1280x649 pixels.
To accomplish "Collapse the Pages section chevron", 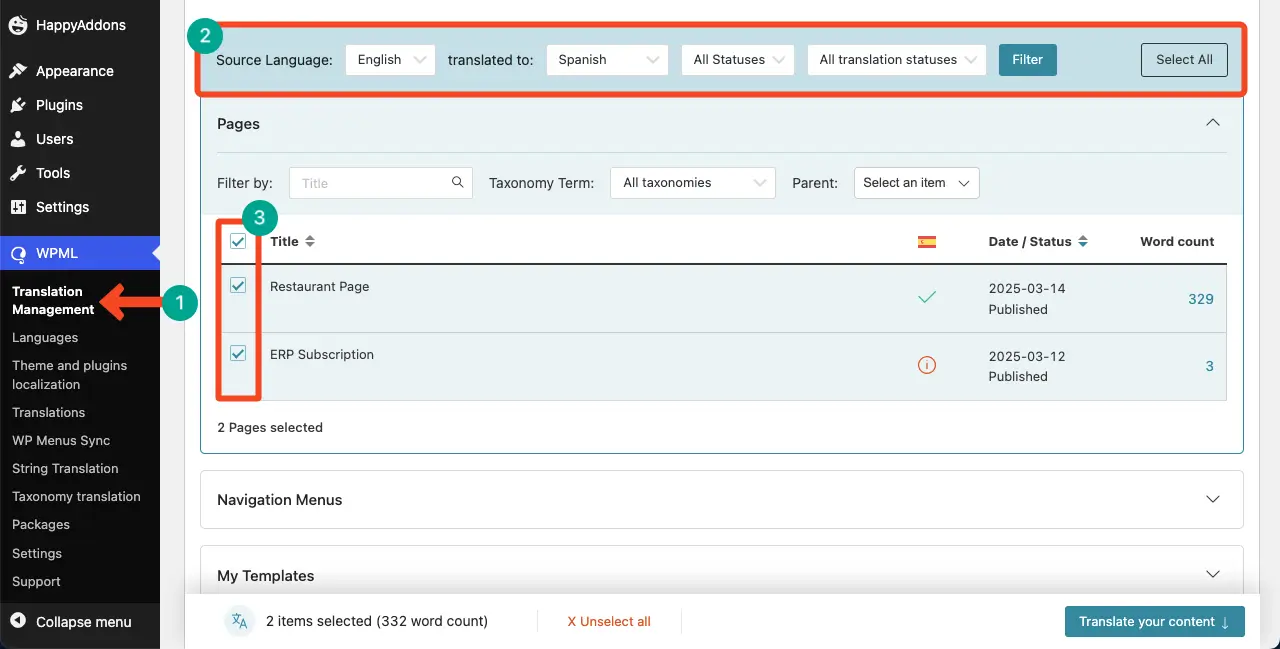I will pyautogui.click(x=1213, y=123).
